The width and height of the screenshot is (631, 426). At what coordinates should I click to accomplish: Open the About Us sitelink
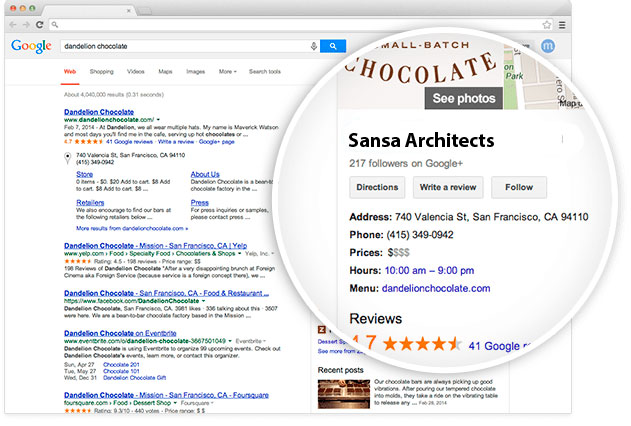tap(205, 174)
